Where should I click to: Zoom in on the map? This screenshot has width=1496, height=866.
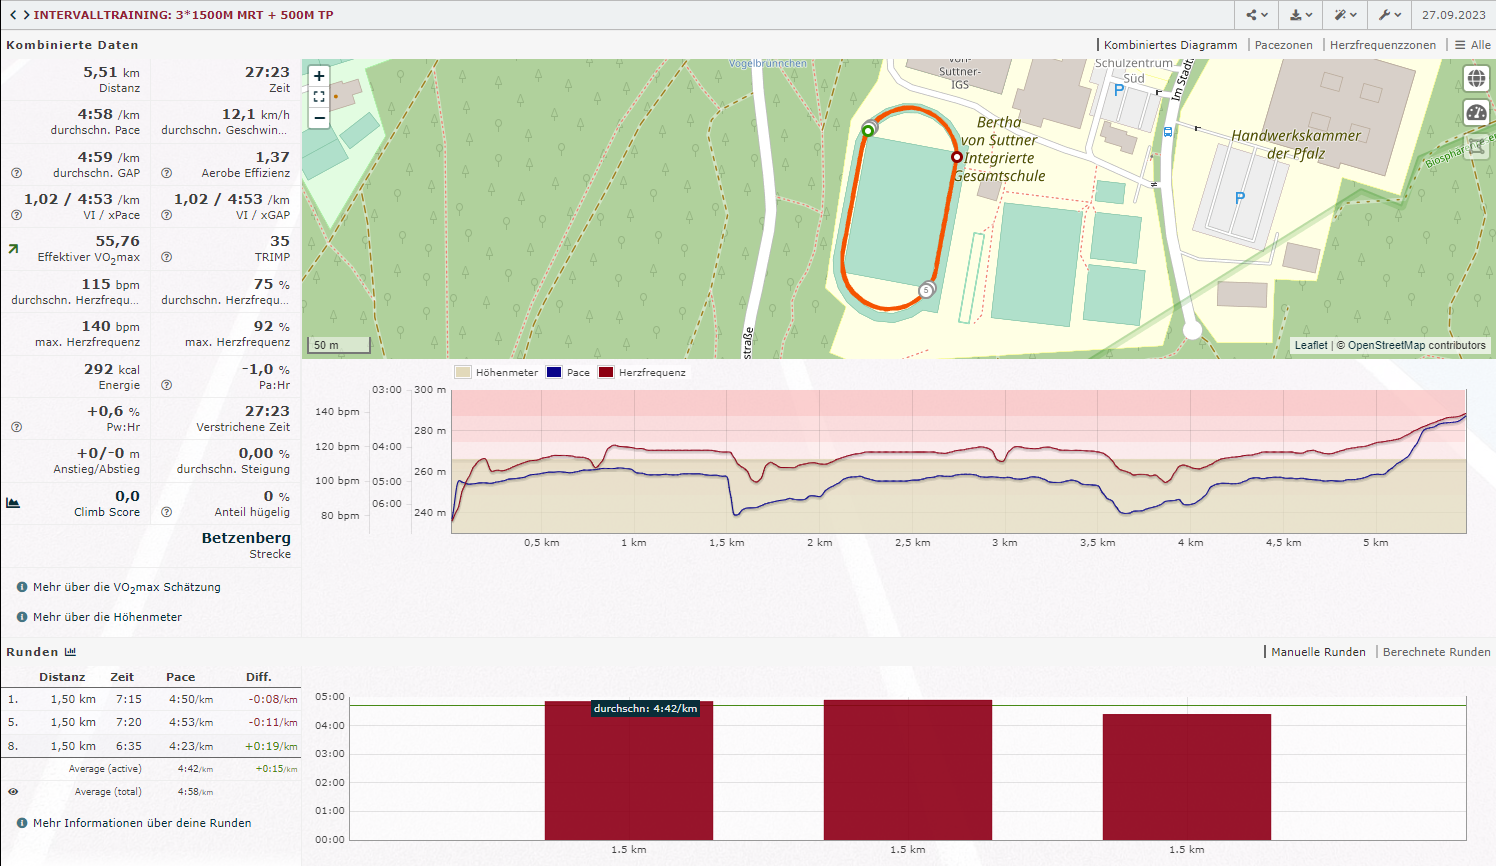[319, 76]
